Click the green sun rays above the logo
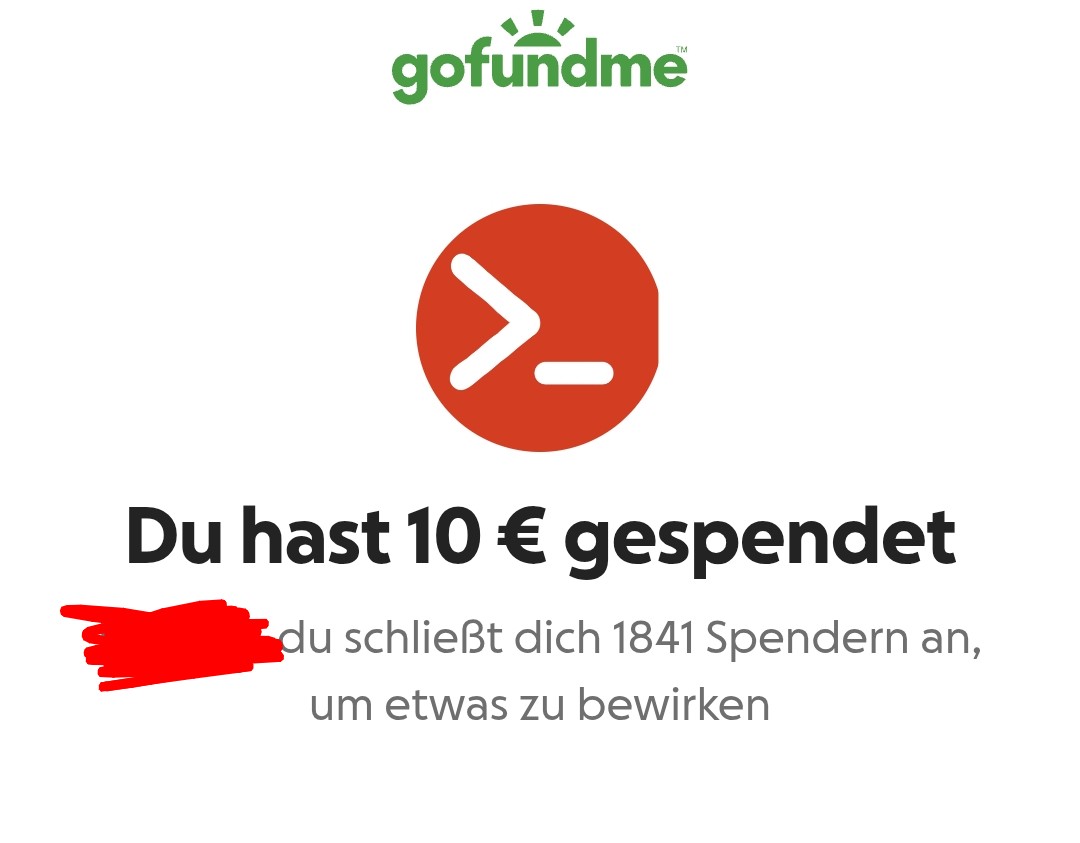 click(538, 27)
